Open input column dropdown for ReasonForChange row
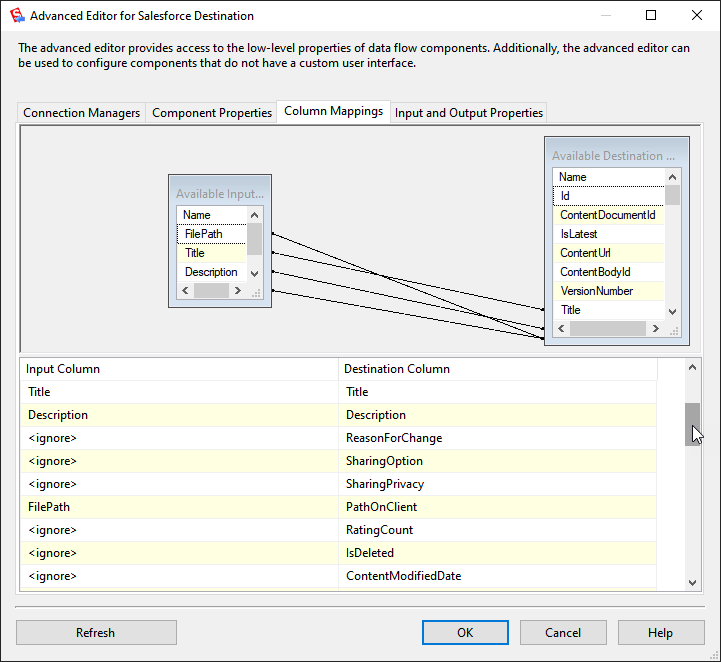 click(x=180, y=438)
